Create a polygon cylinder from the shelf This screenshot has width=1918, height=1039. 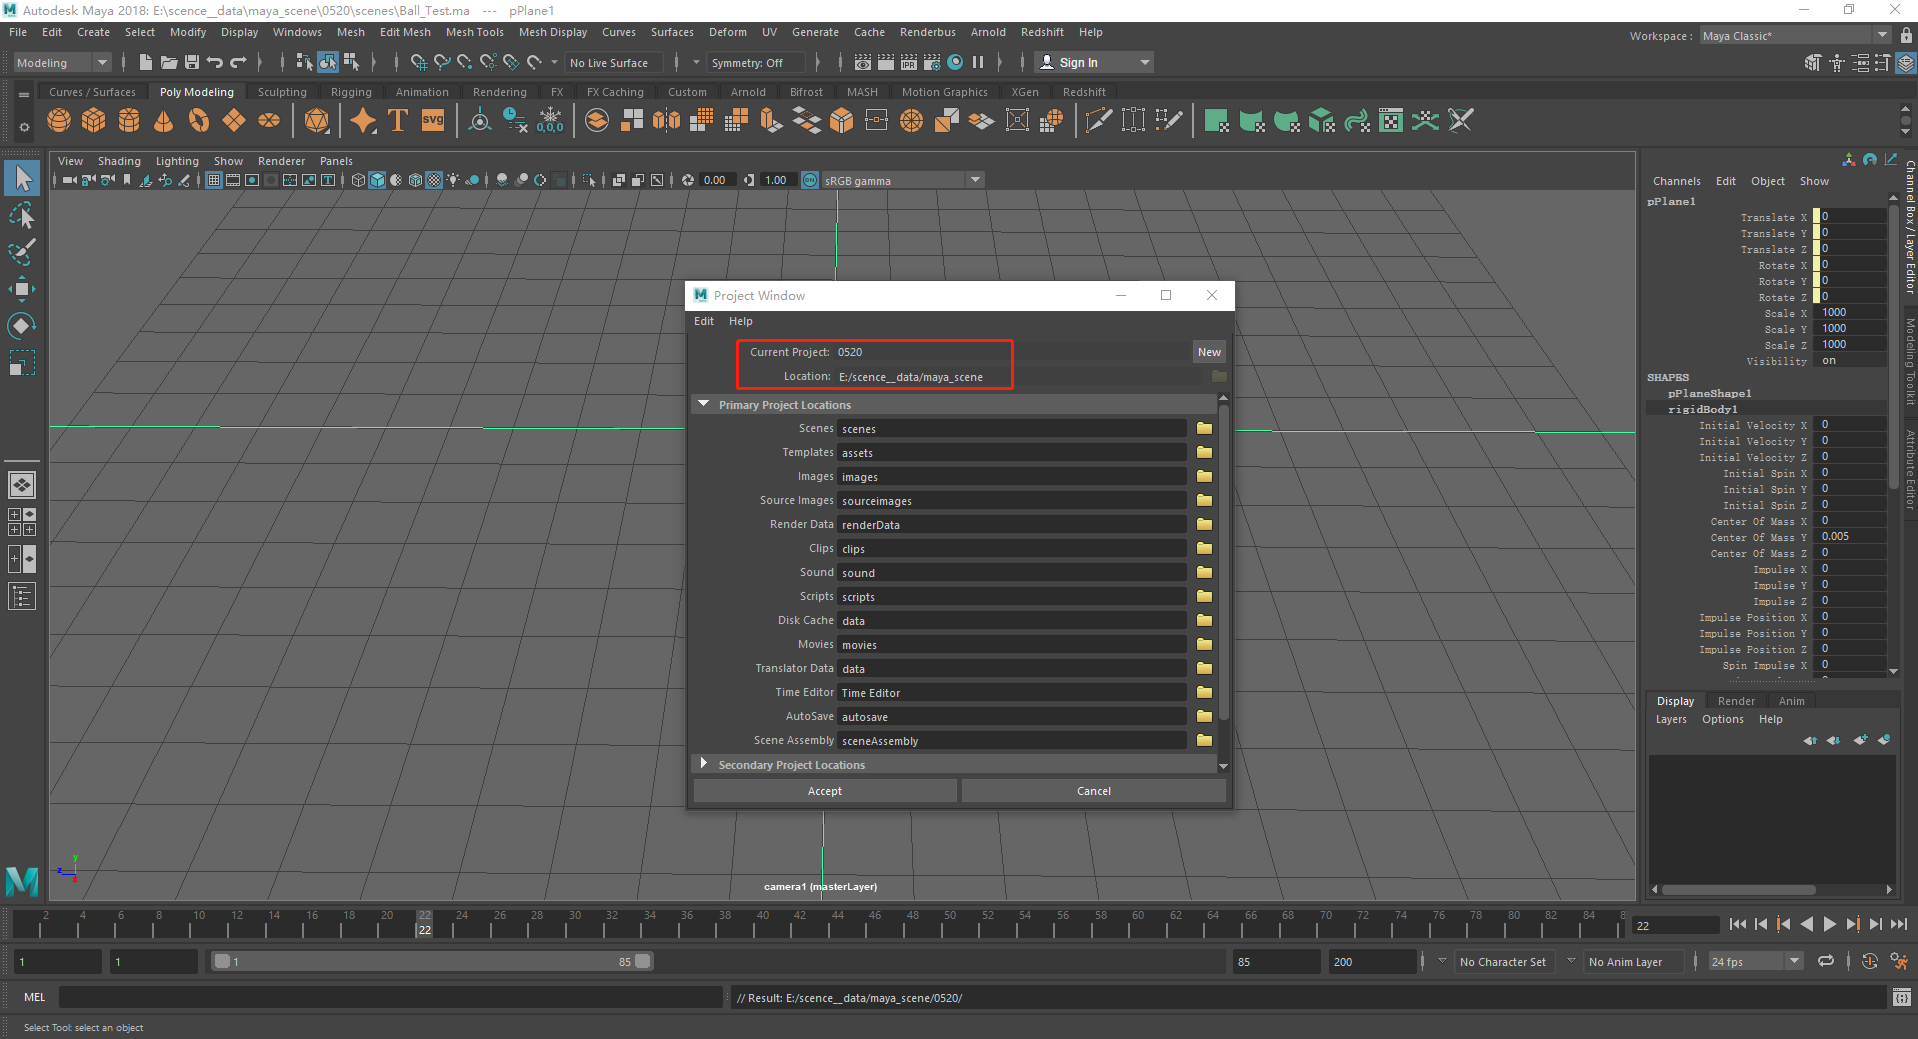tap(129, 121)
